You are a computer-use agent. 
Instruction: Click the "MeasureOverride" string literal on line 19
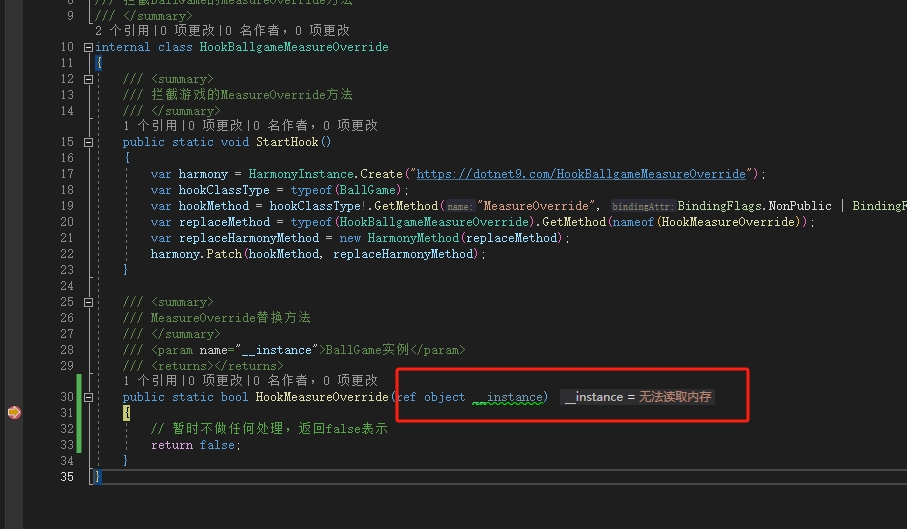[x=536, y=206]
